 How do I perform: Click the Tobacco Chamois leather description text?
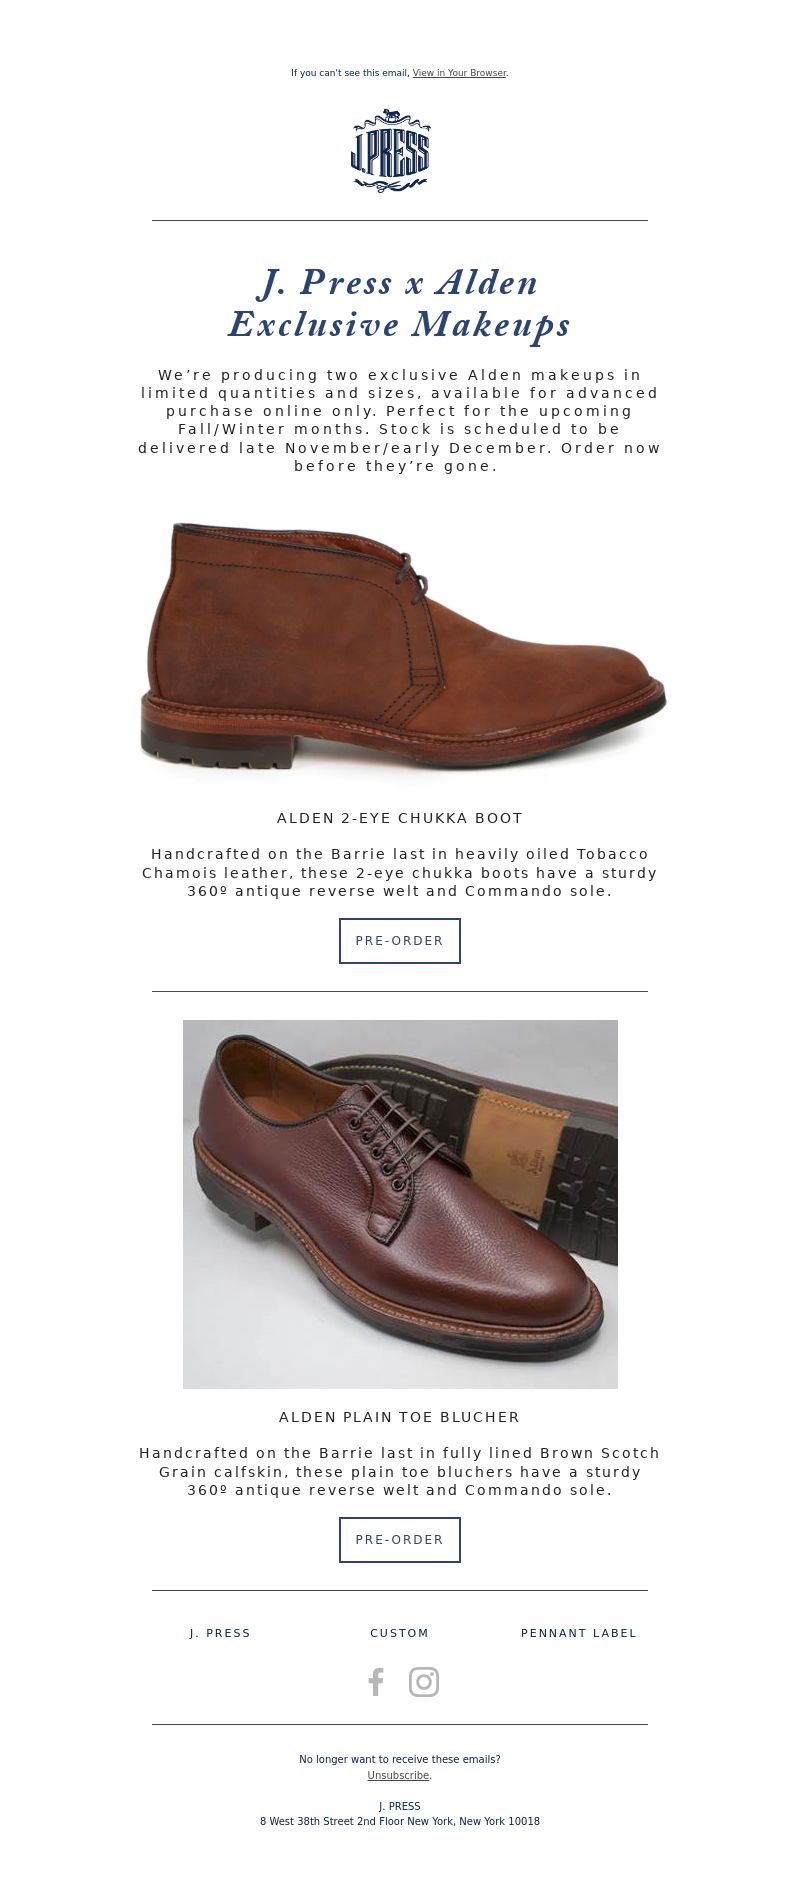(x=400, y=872)
